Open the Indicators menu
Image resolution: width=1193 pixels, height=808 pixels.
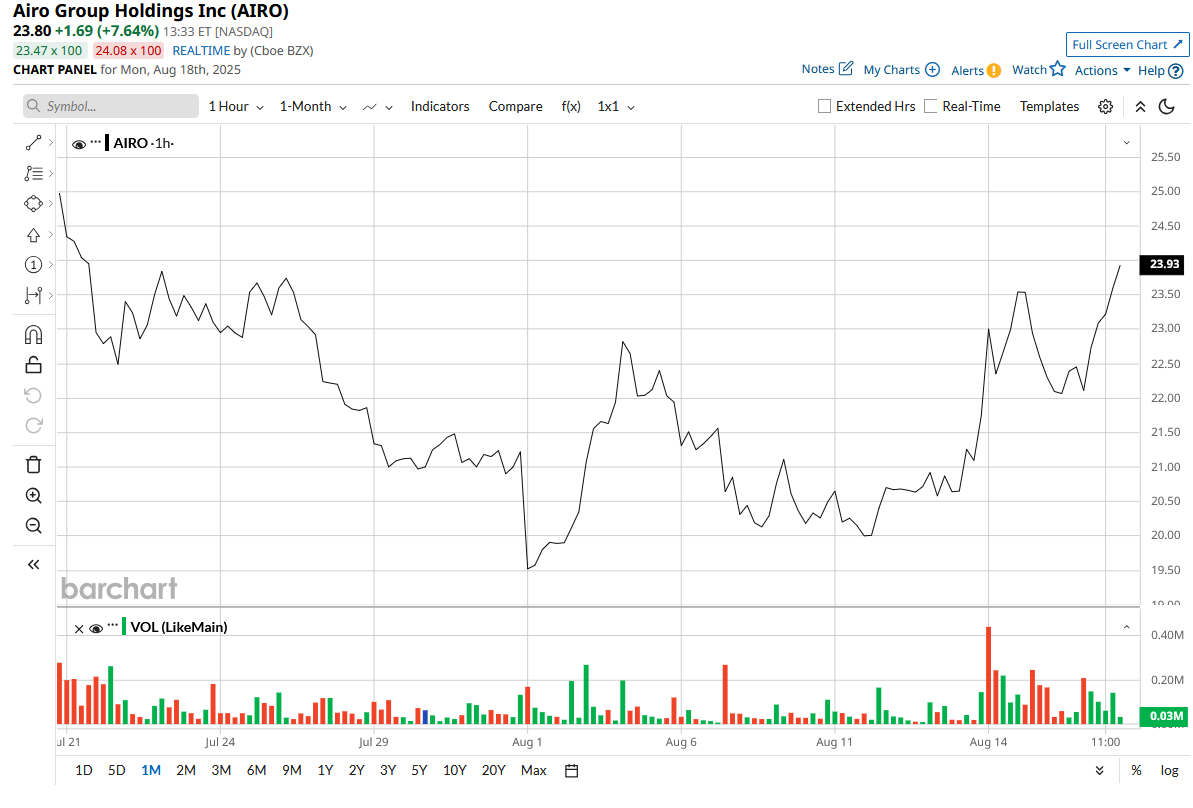tap(440, 107)
